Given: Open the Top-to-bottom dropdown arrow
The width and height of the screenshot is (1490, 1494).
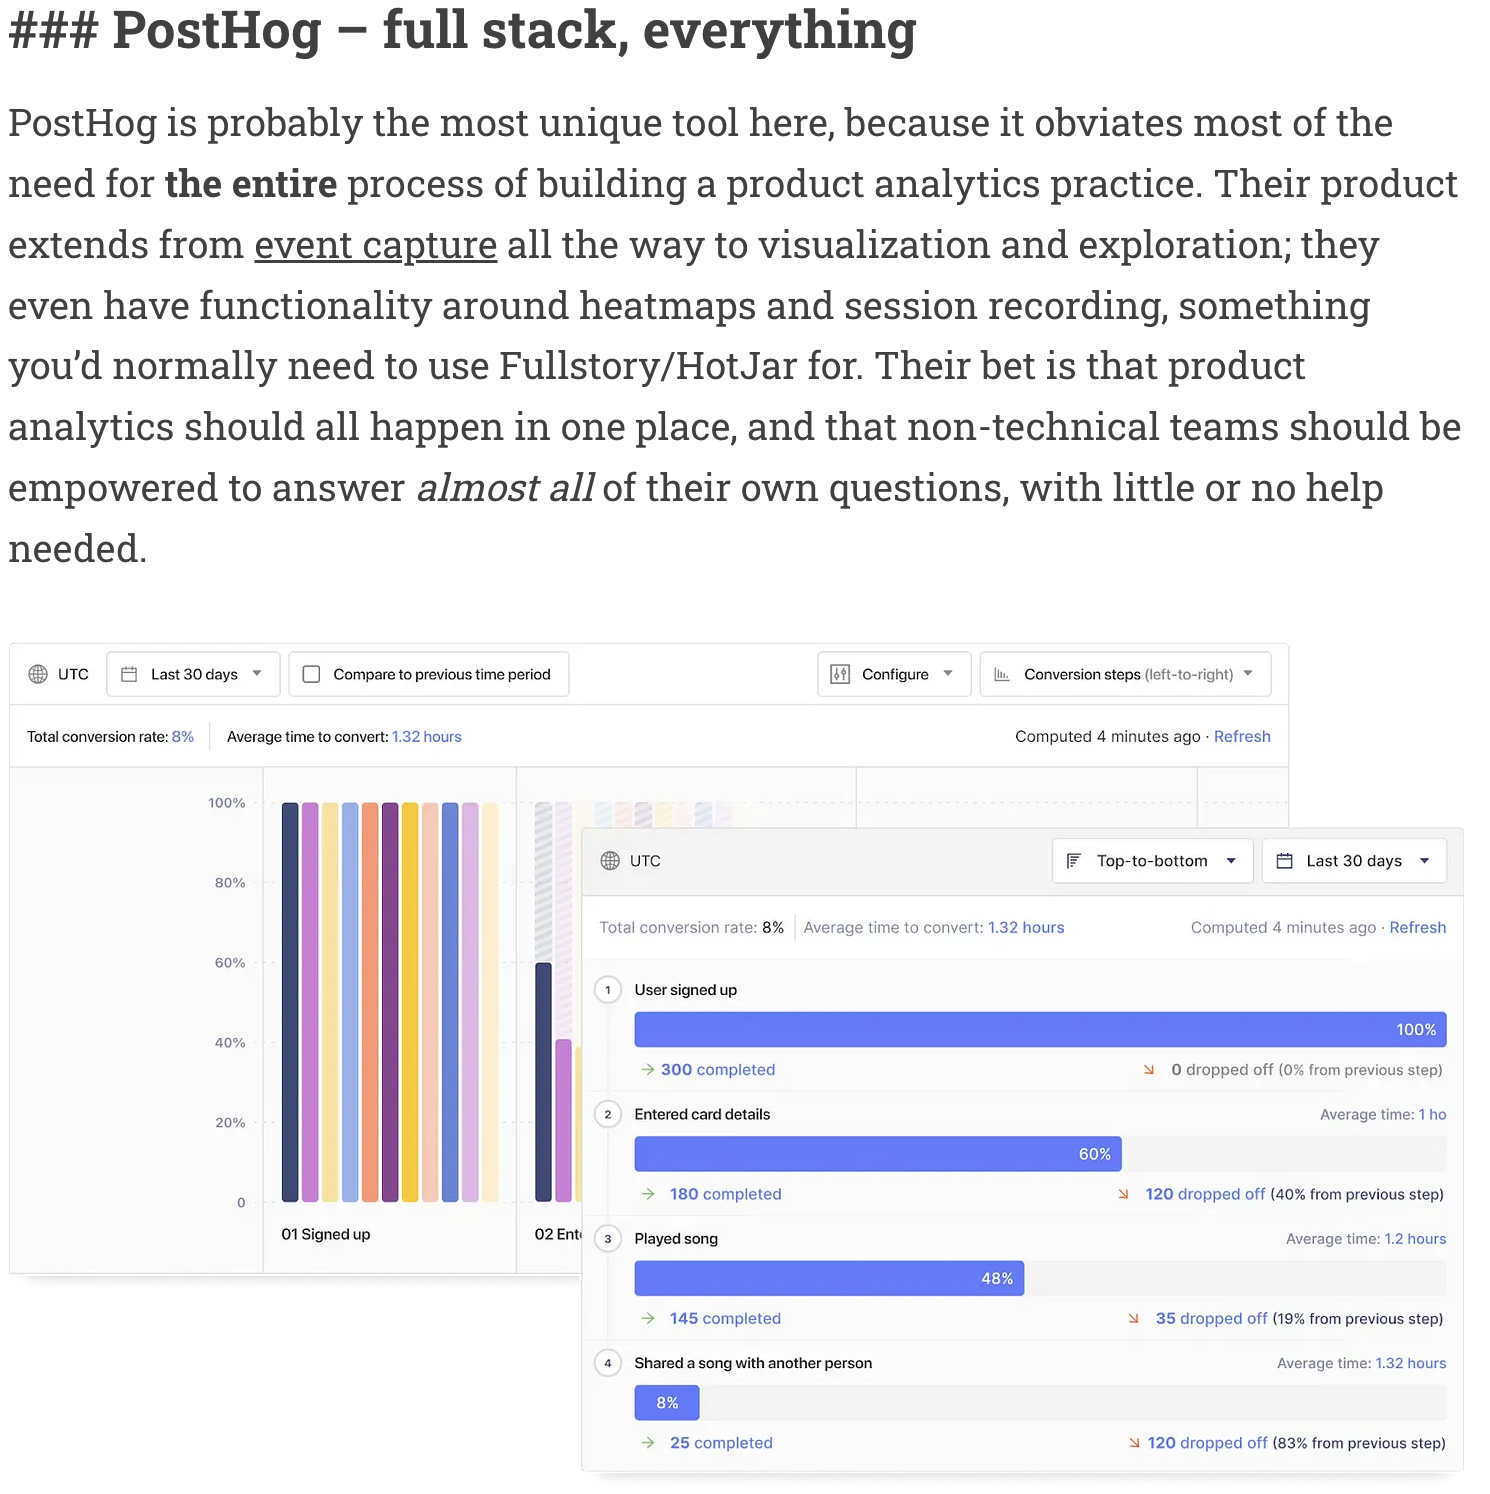Looking at the screenshot, I should point(1231,861).
